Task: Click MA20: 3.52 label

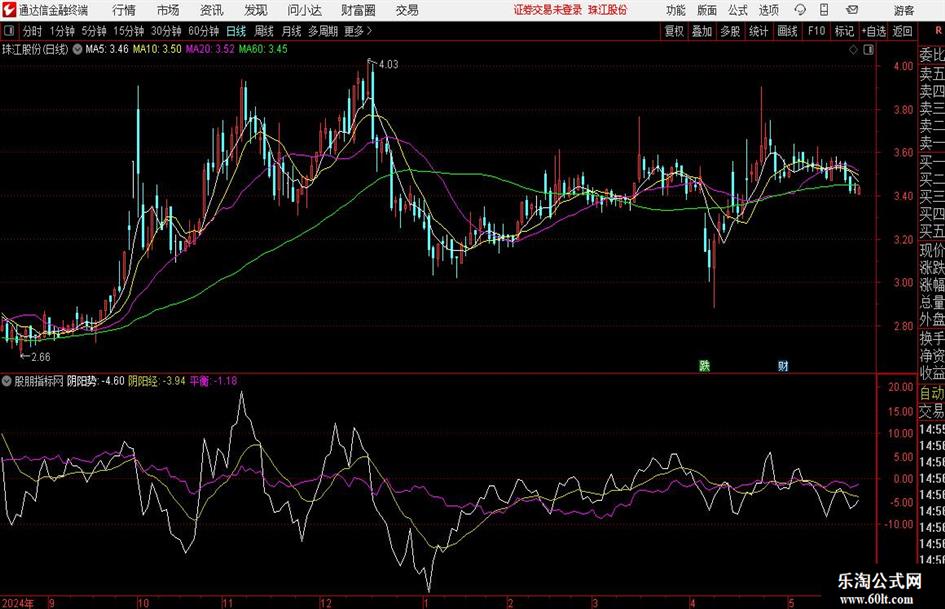Action: point(210,49)
